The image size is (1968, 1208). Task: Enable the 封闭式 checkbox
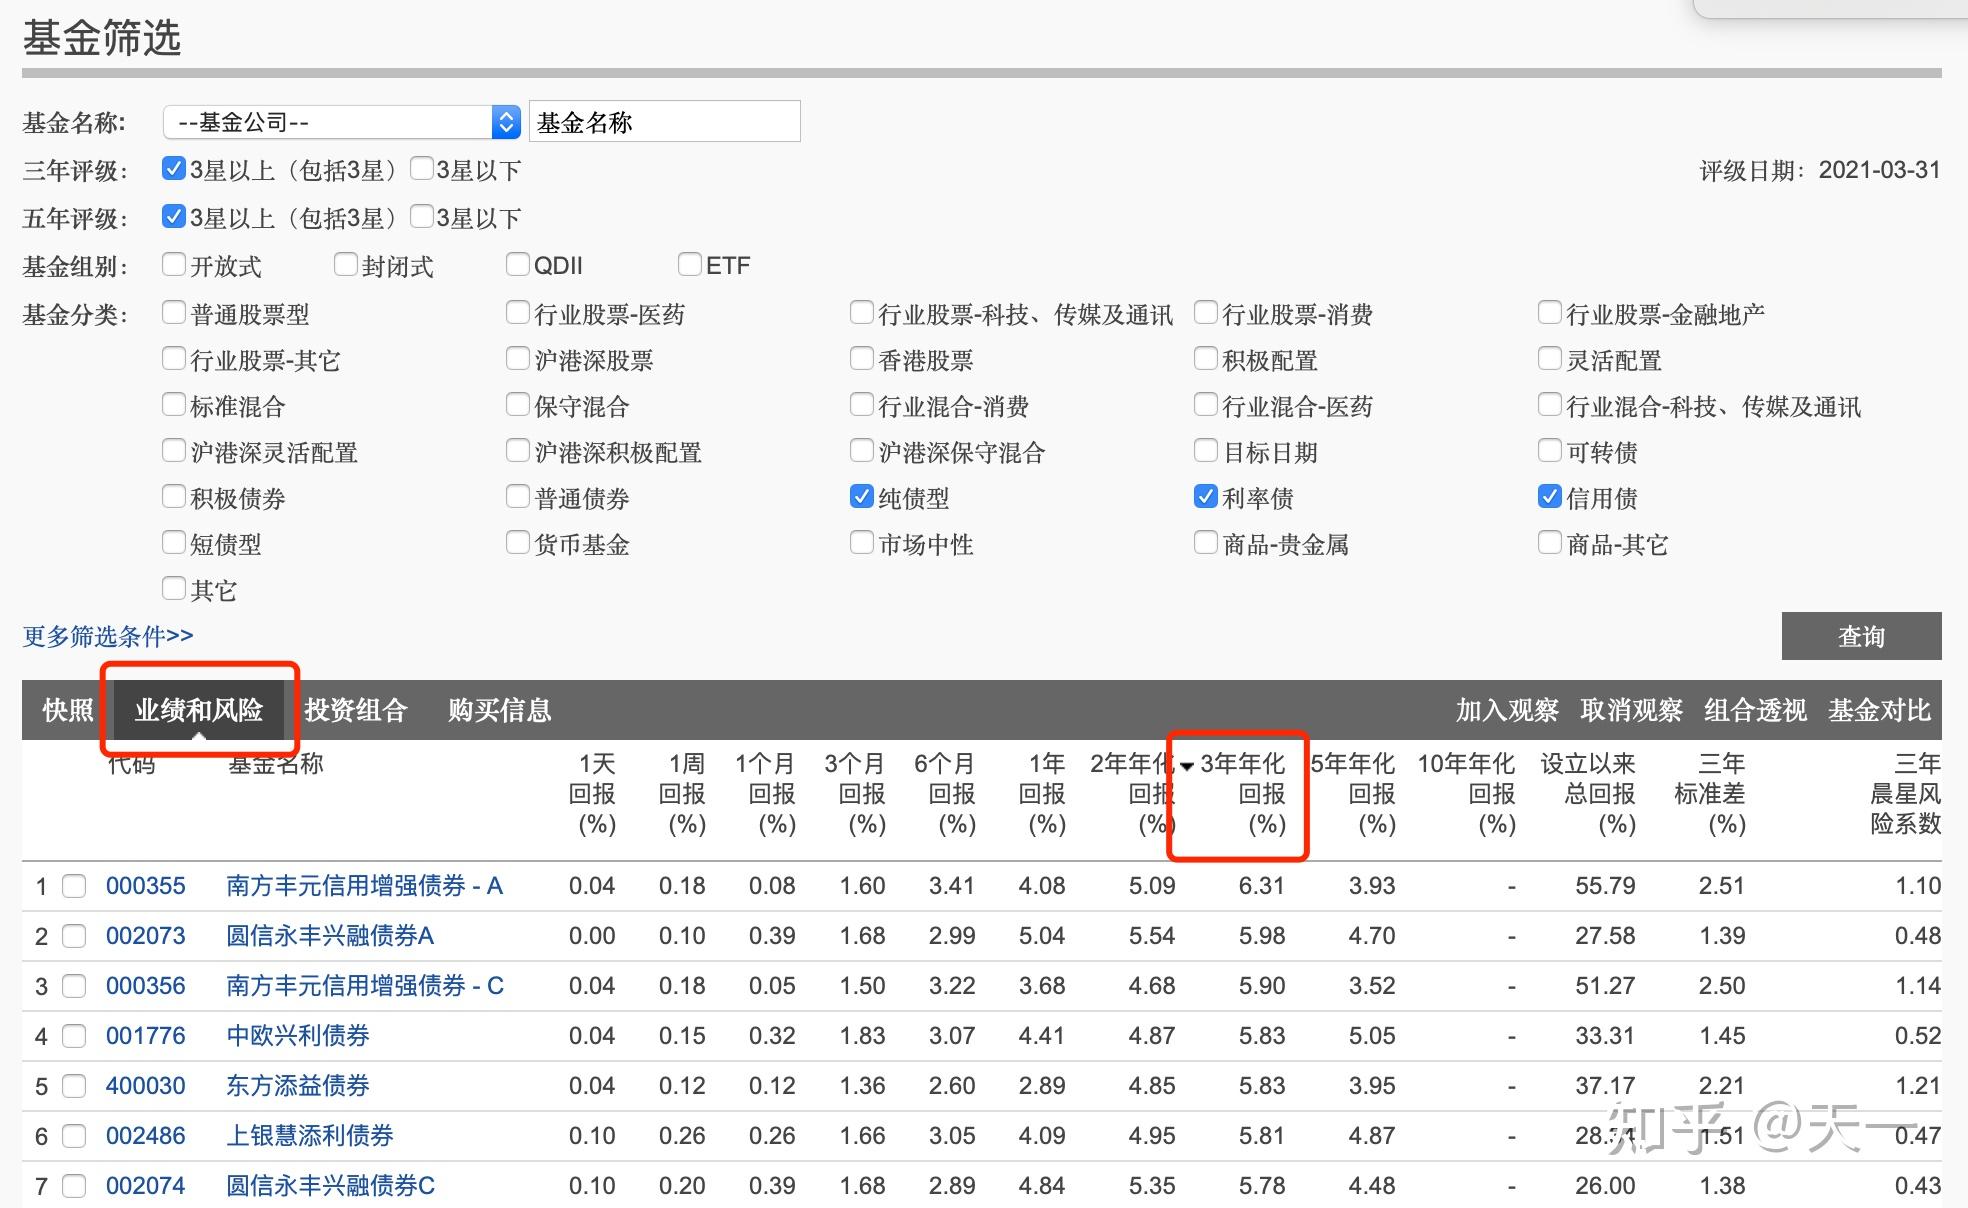[345, 264]
